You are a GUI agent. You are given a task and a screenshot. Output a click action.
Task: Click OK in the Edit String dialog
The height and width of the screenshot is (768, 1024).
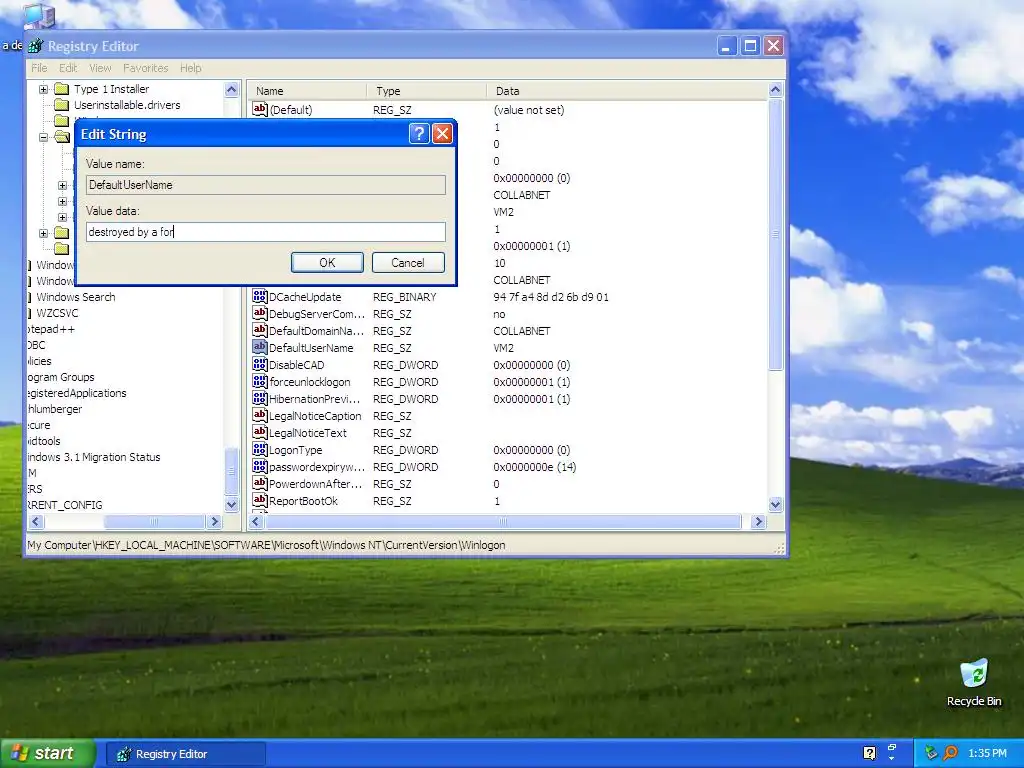pos(327,263)
